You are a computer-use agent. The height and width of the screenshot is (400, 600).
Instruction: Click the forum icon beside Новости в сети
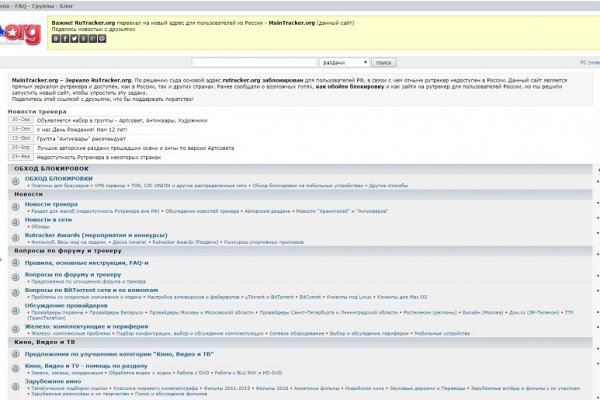pos(14,221)
